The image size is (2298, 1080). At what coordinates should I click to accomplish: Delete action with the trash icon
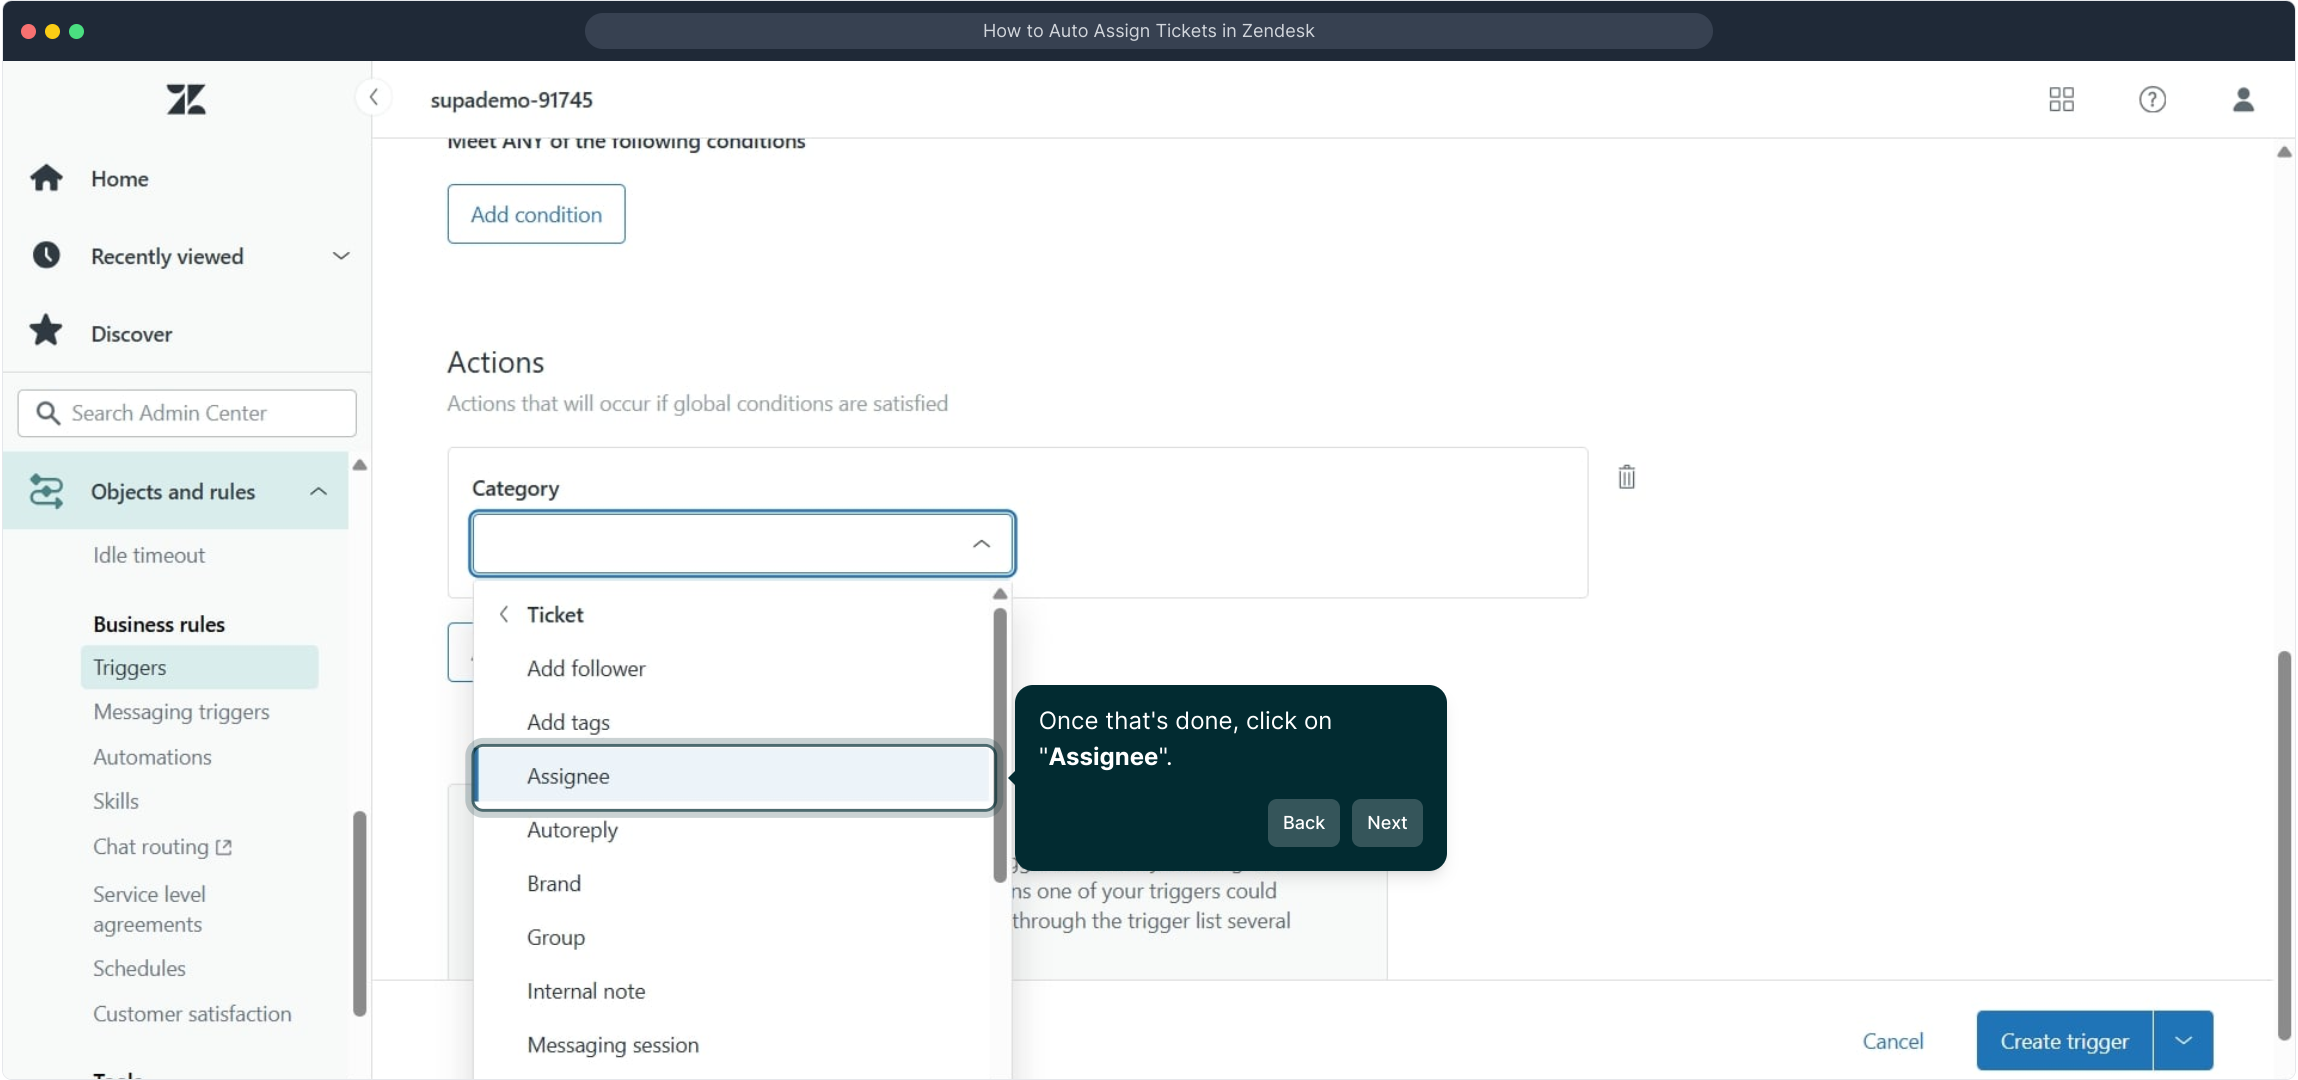[1627, 477]
